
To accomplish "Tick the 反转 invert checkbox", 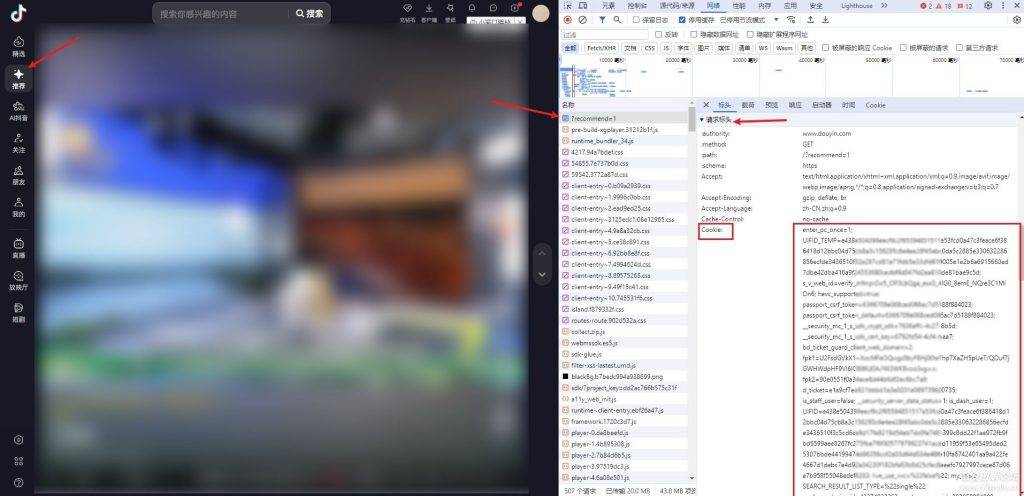I will [658, 34].
